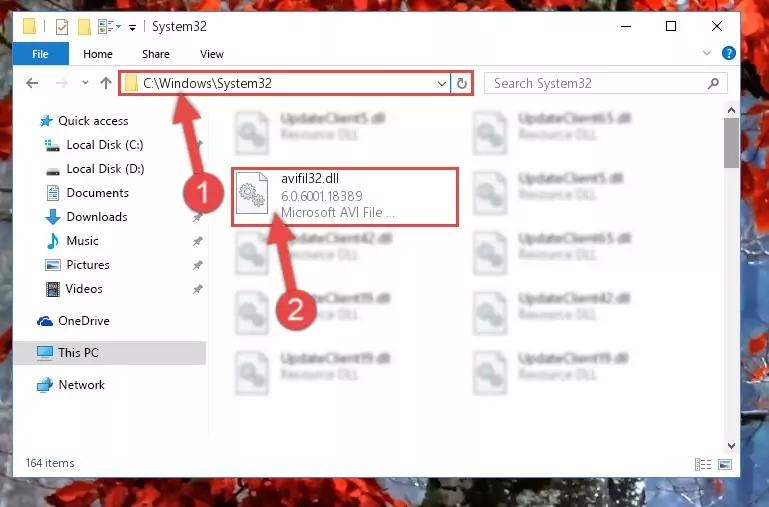Click the vertical scrollbar thumb

(731, 143)
